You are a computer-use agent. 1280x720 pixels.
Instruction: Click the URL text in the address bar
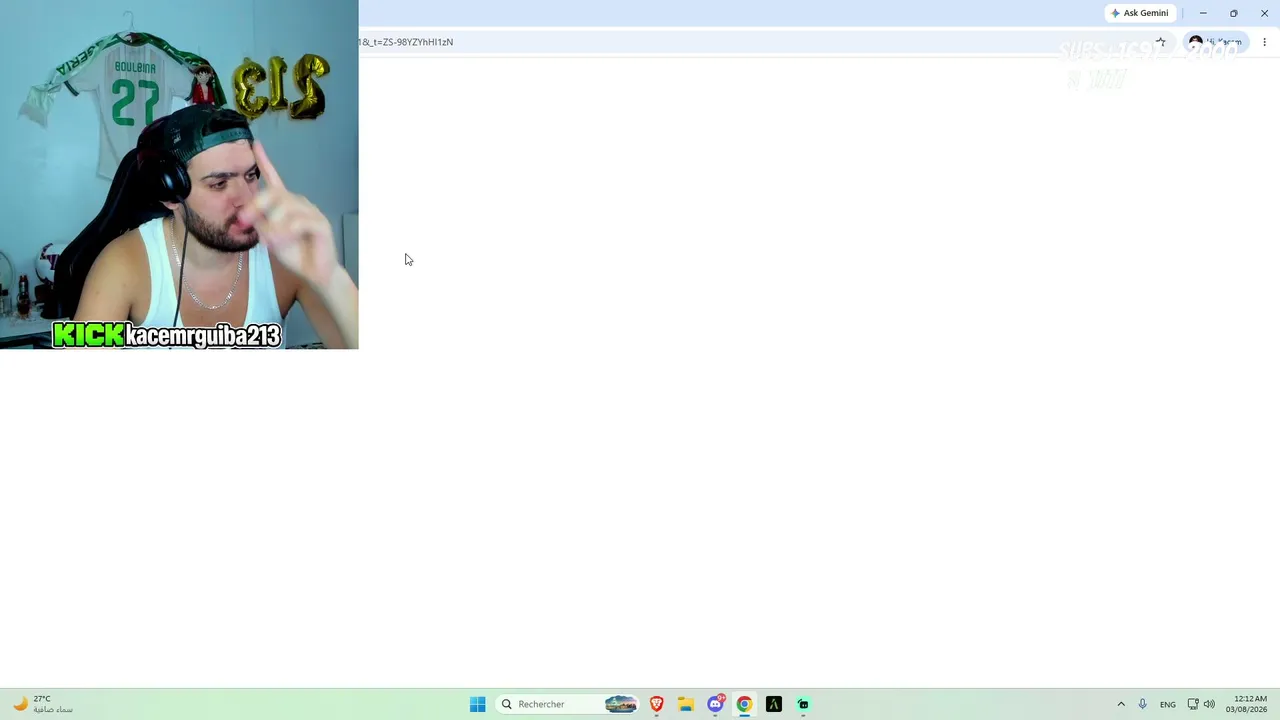(406, 42)
